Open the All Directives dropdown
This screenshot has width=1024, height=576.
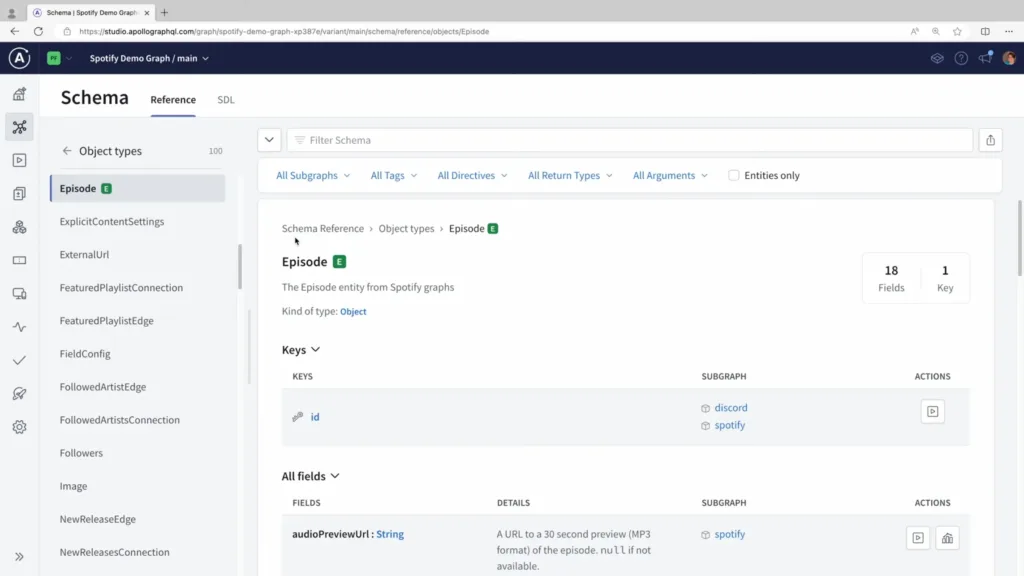(472, 175)
